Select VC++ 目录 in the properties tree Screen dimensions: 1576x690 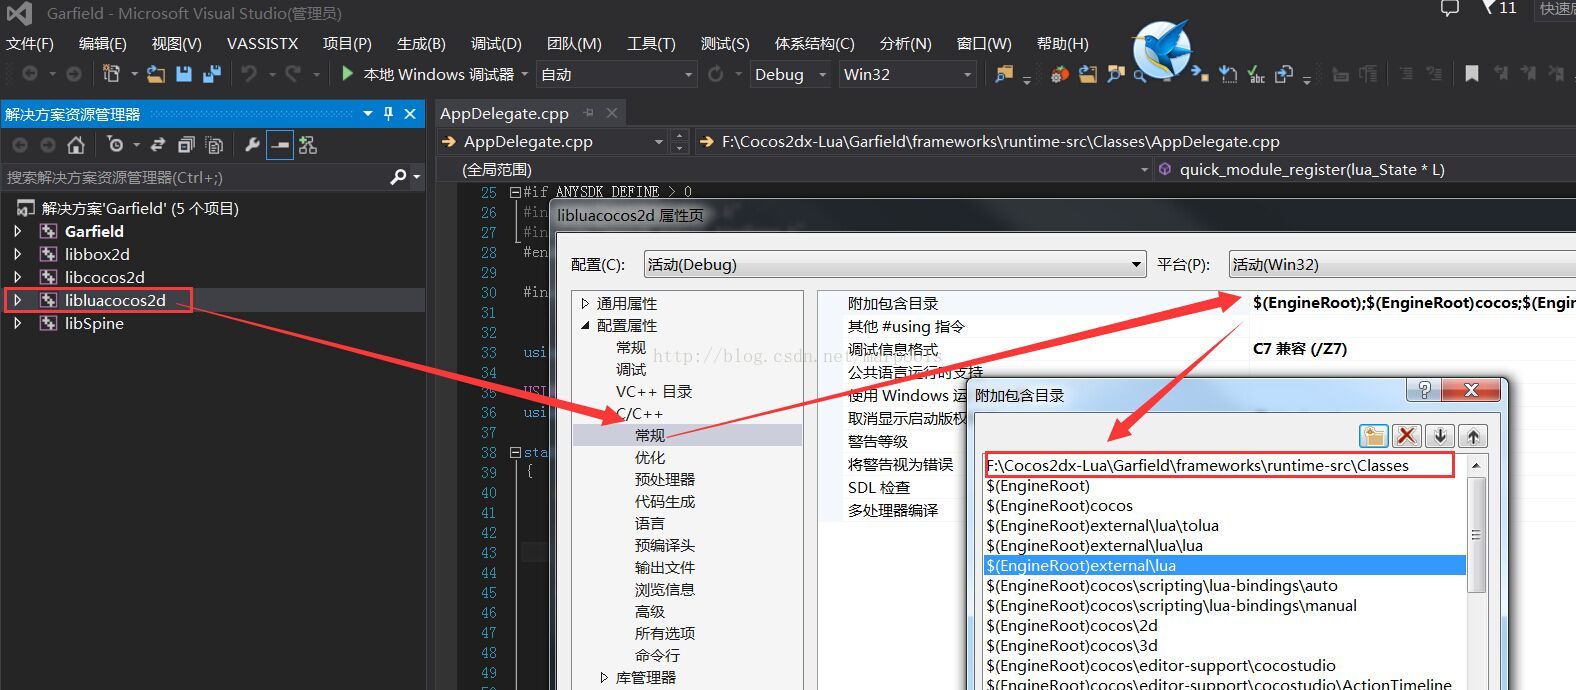coord(654,391)
